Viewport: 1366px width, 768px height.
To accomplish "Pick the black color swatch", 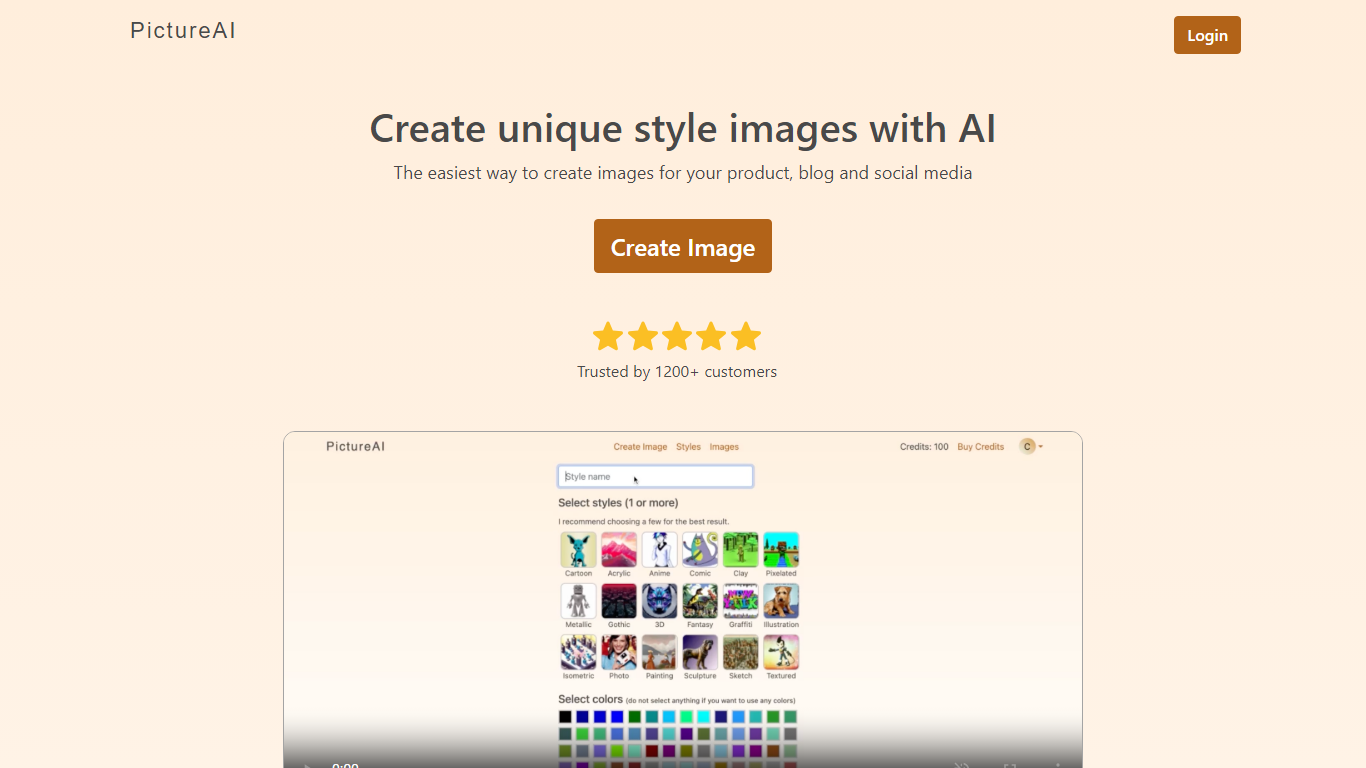I will 565,717.
